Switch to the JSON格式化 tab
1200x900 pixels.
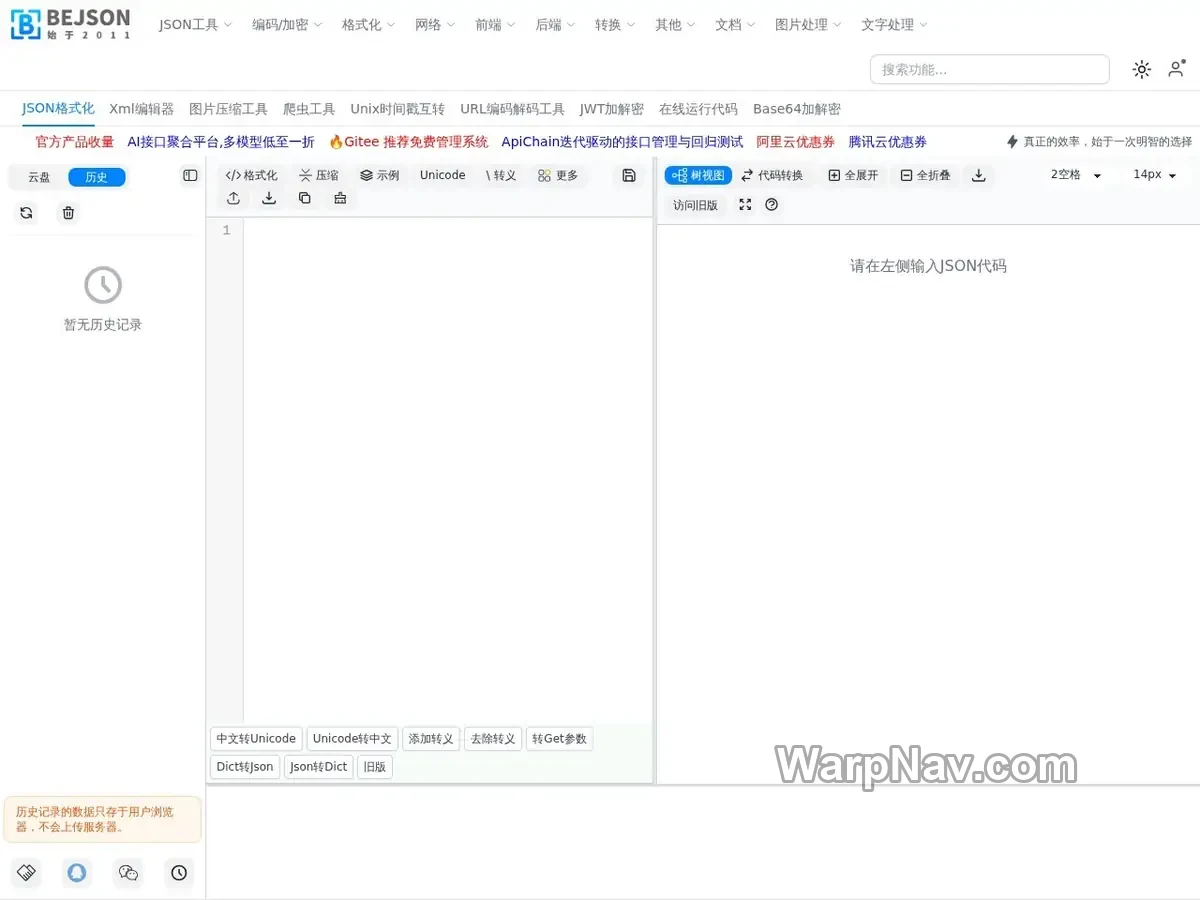coord(58,109)
